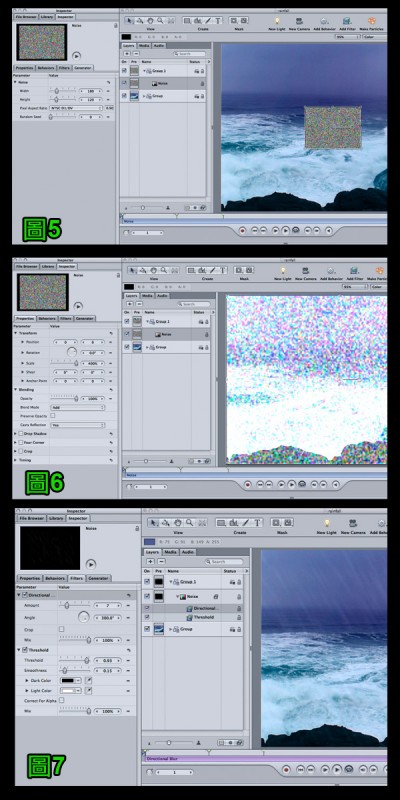
Task: Click the New Light bulb icon
Action: (x=278, y=21)
